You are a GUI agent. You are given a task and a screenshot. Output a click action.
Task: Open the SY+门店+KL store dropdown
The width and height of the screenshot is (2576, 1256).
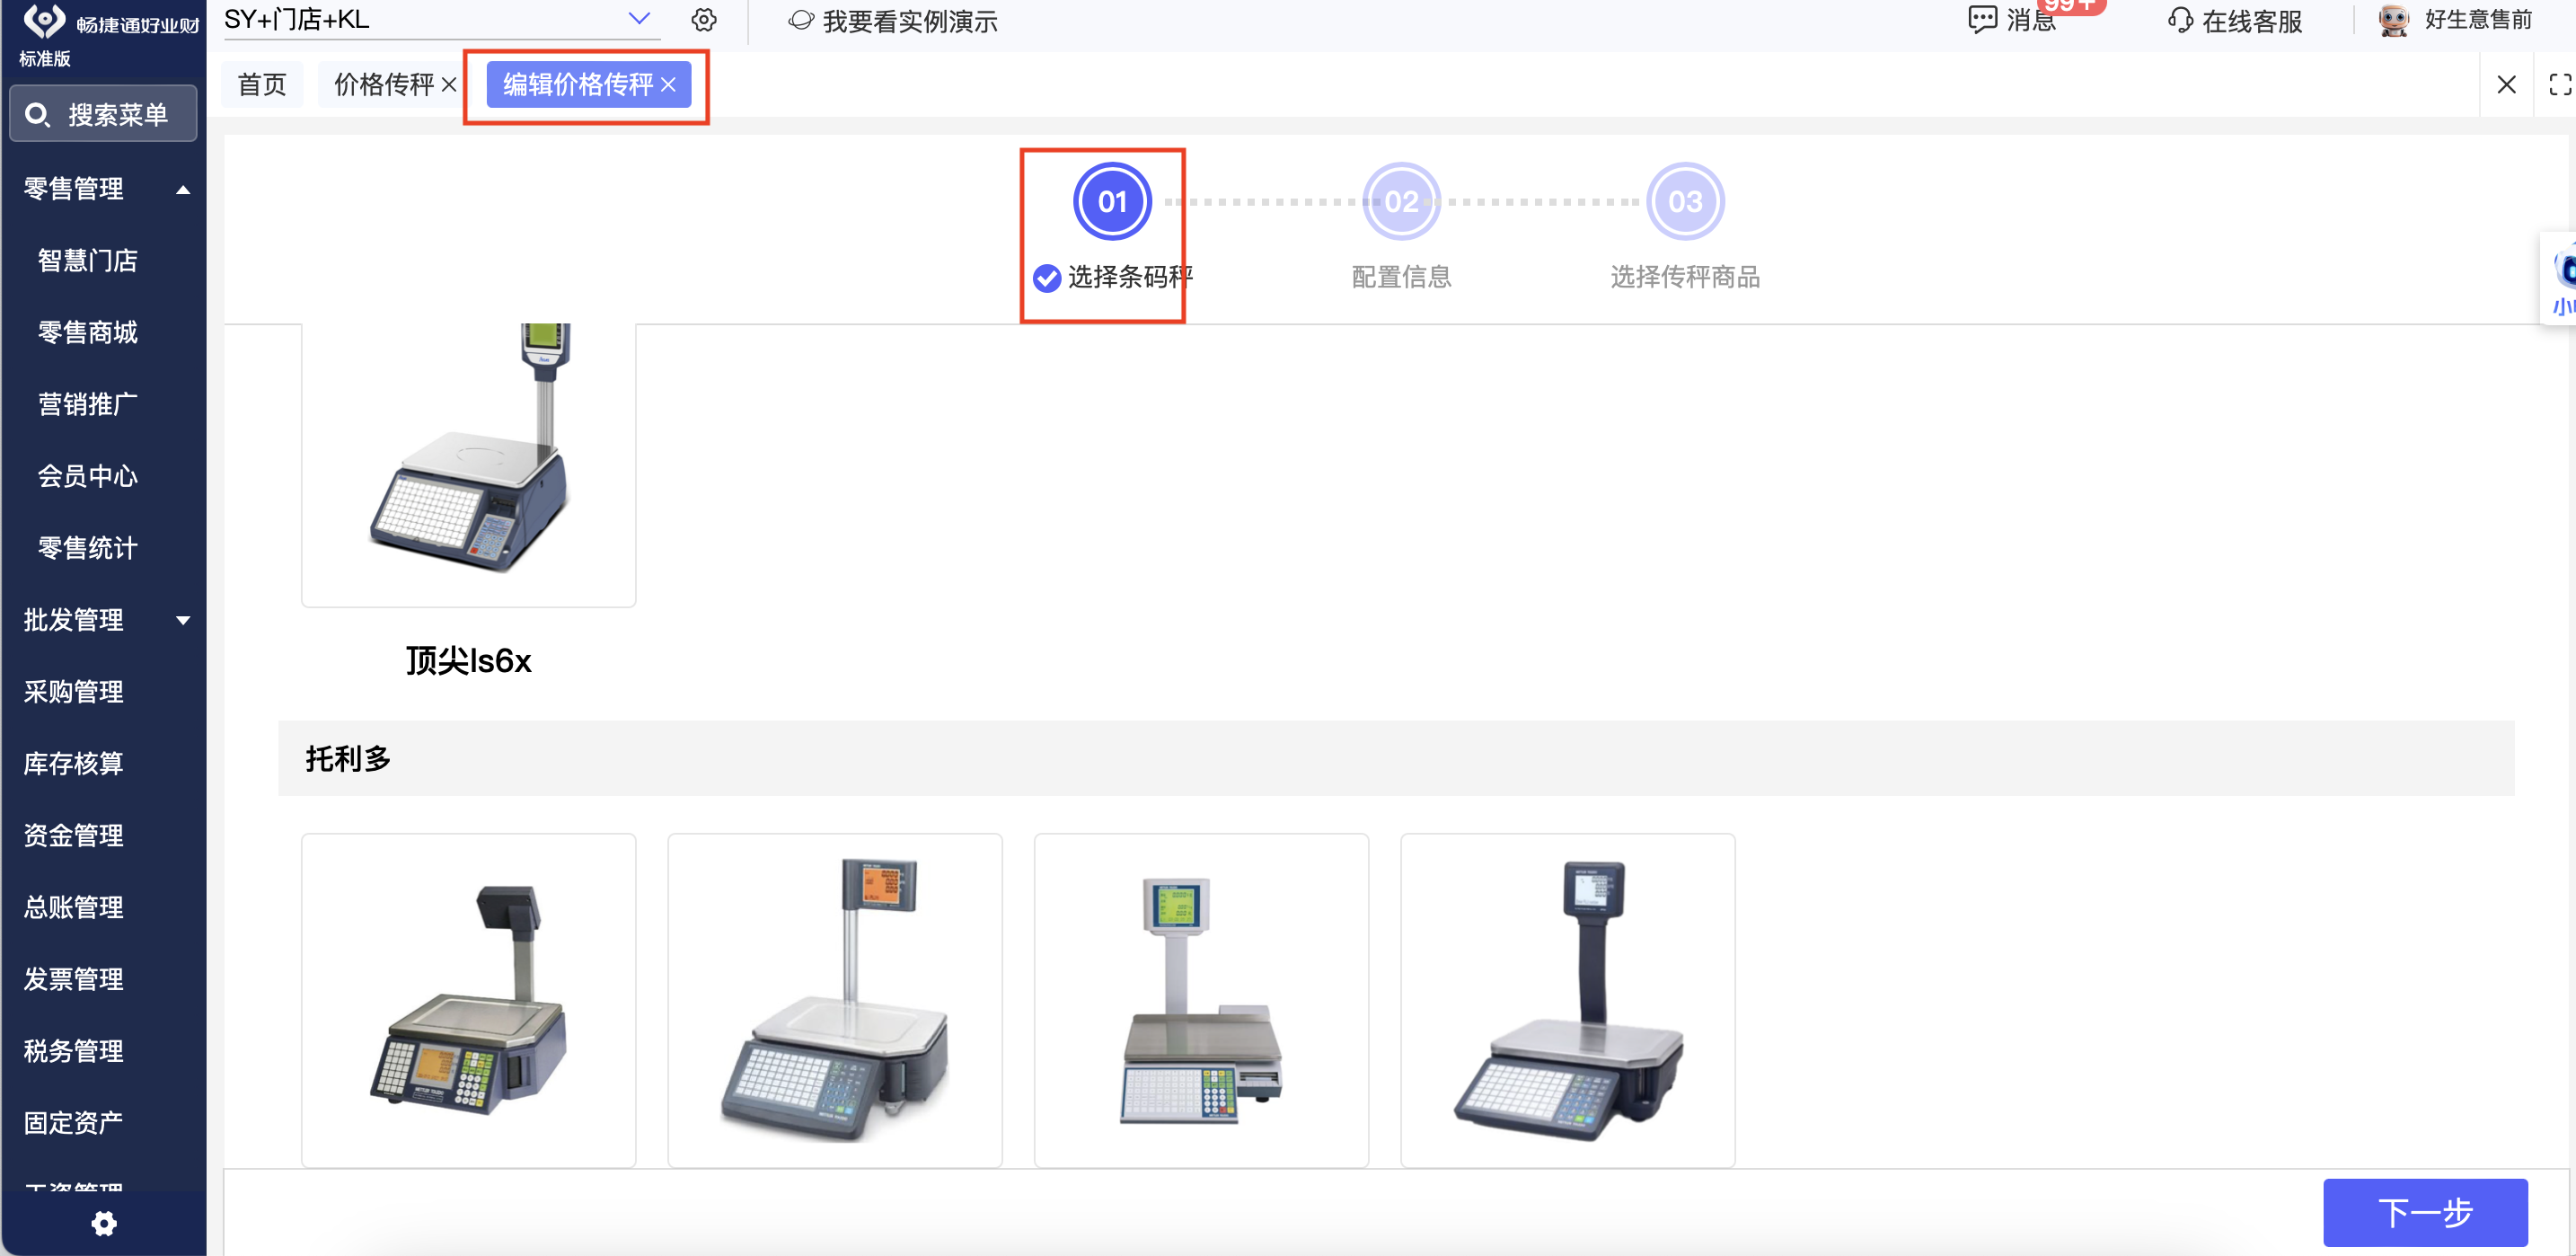pos(441,20)
